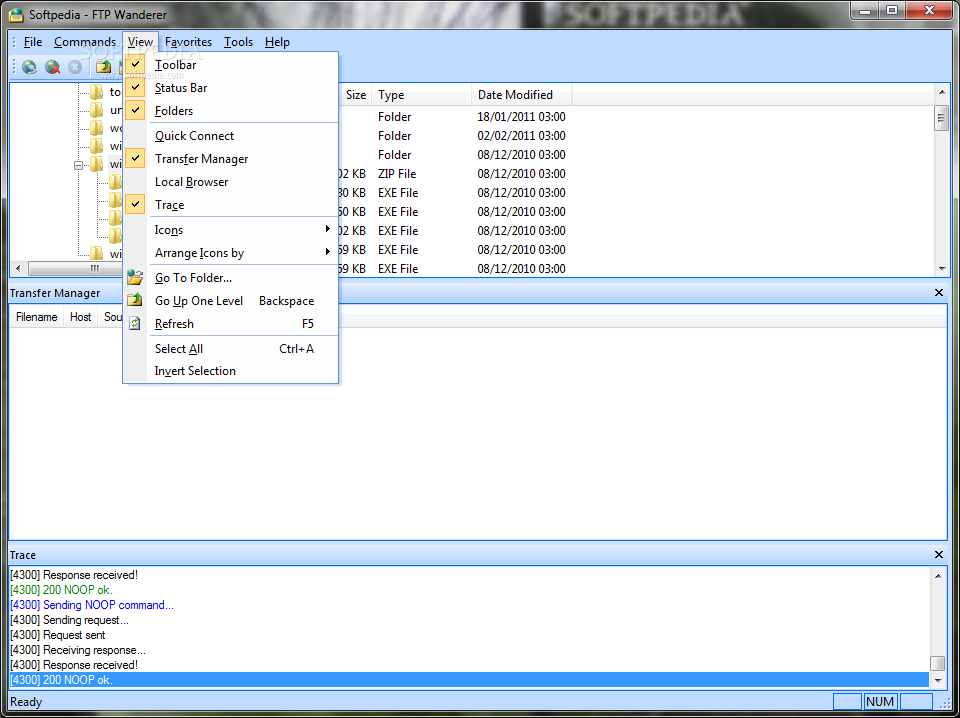Click the file list scroll up arrow
The width and height of the screenshot is (960, 718).
(x=941, y=92)
